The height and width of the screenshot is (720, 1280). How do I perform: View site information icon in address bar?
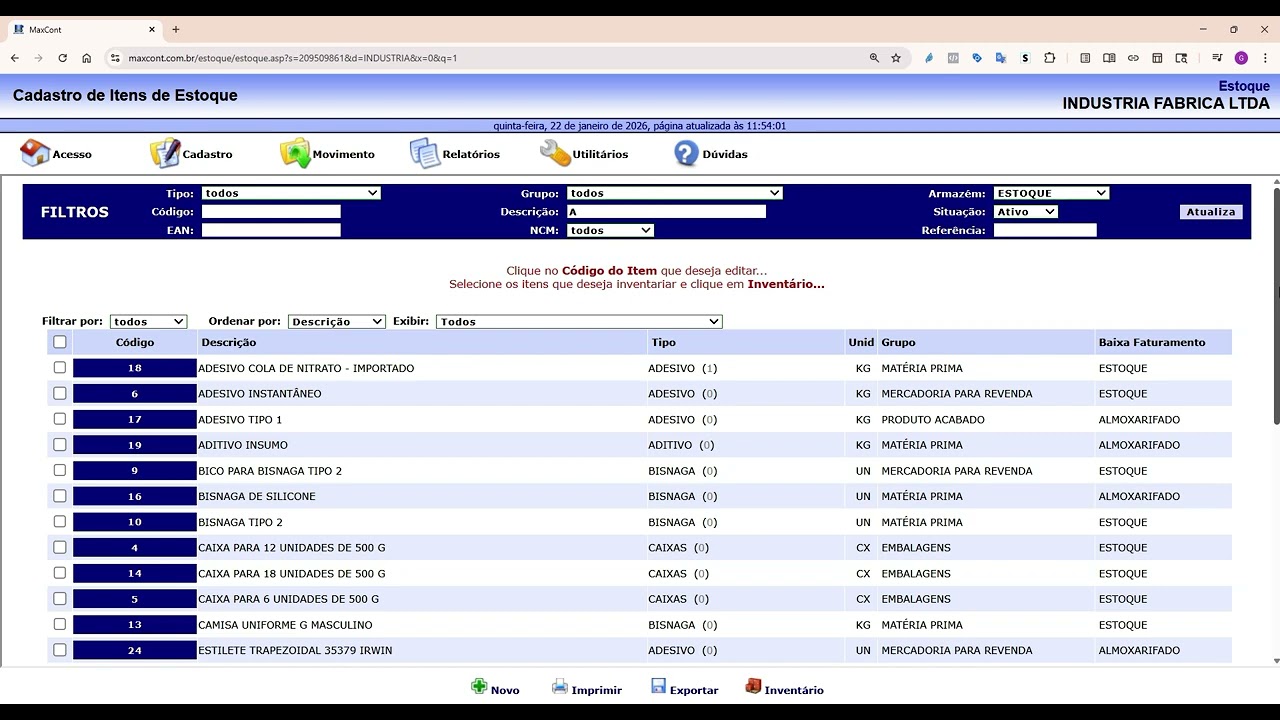(115, 58)
